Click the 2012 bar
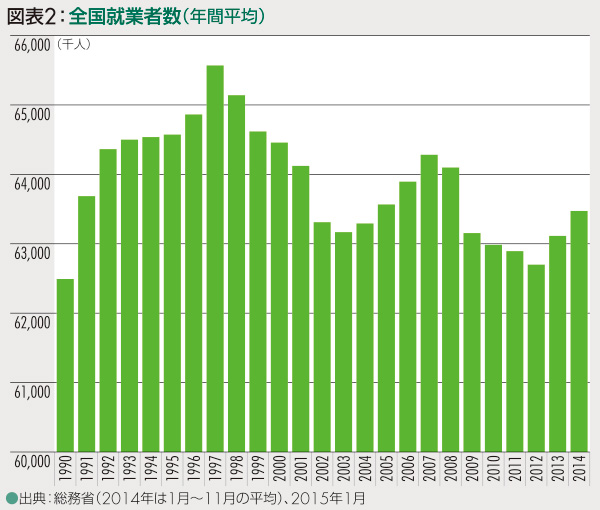Image resolution: width=600 pixels, height=510 pixels. pos(536,358)
